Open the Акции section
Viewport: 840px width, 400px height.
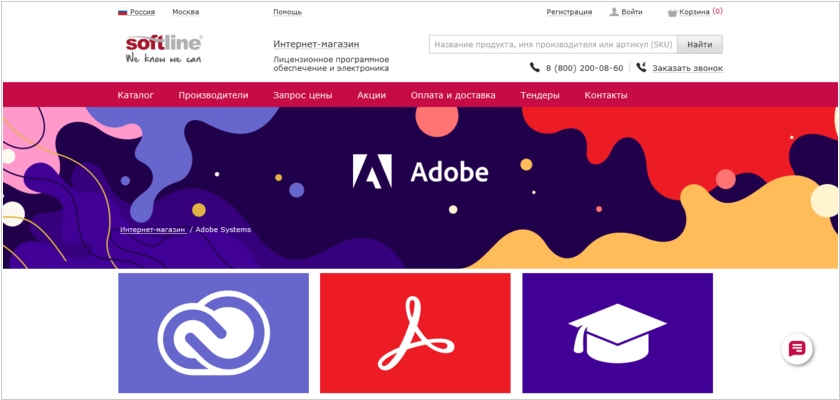pyautogui.click(x=372, y=95)
